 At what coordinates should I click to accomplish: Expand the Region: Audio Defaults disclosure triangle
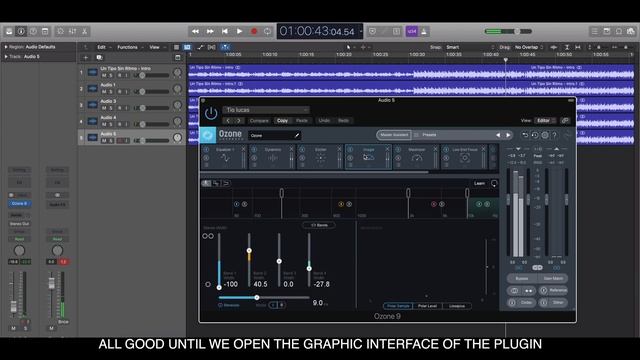[6, 47]
